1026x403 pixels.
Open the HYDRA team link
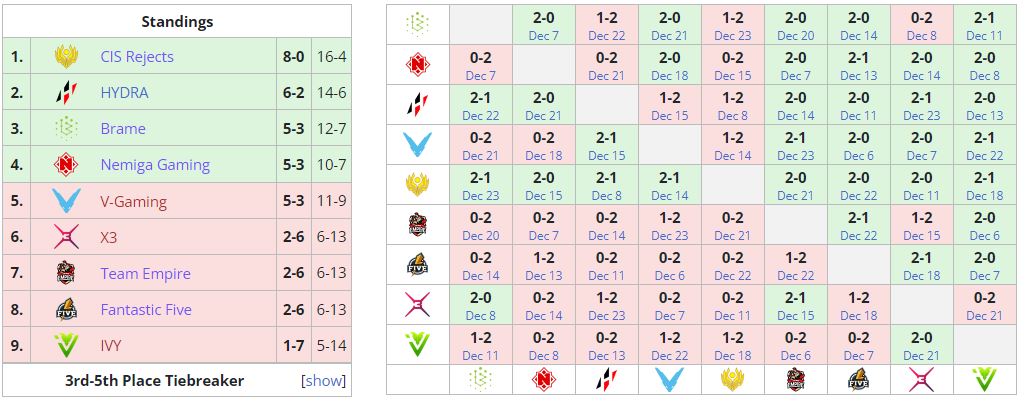(124, 93)
